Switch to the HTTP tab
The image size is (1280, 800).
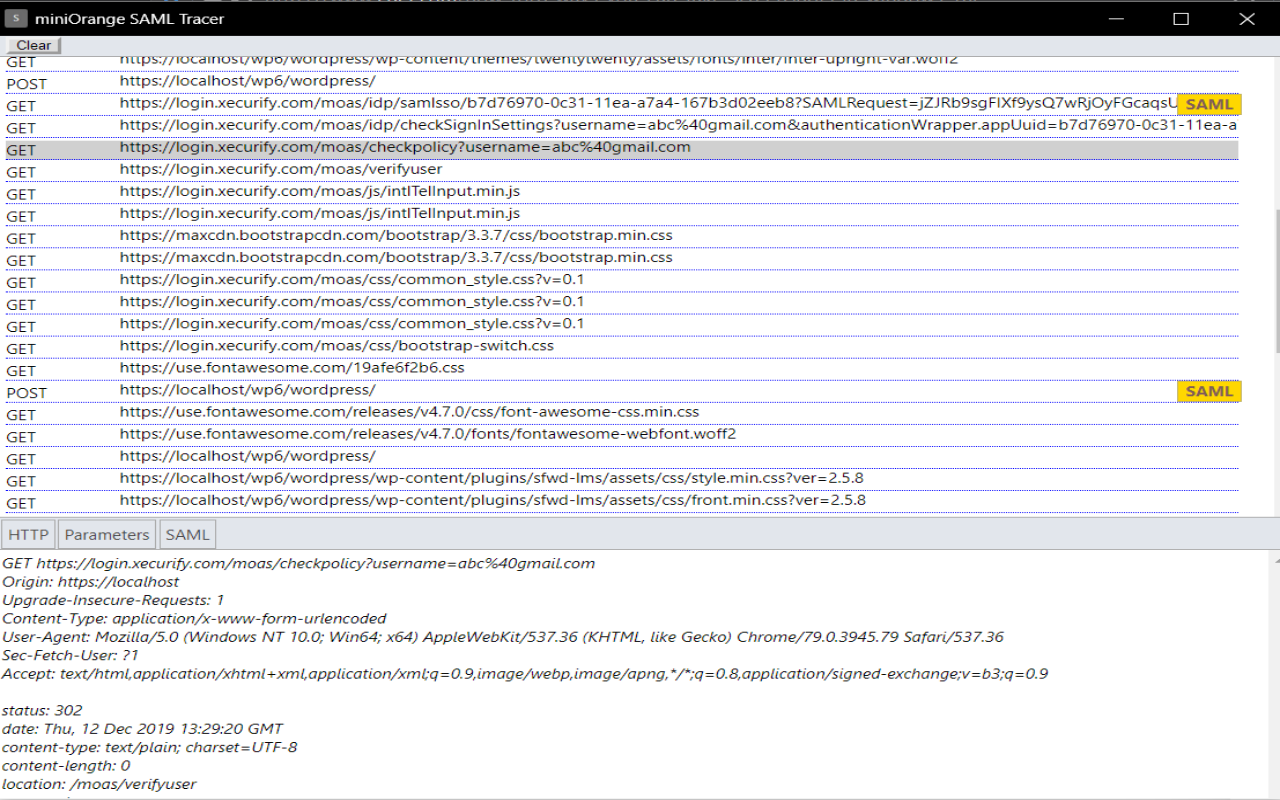pos(28,535)
